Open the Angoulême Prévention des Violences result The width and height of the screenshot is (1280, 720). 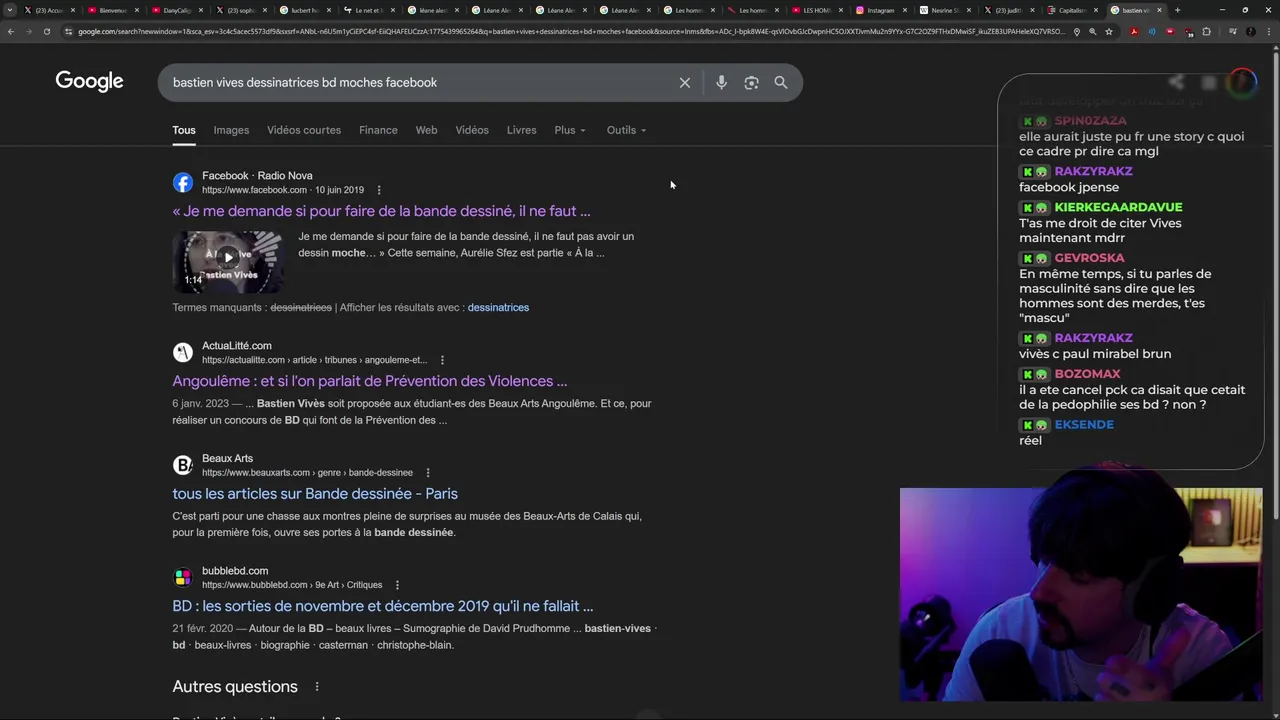pos(369,381)
